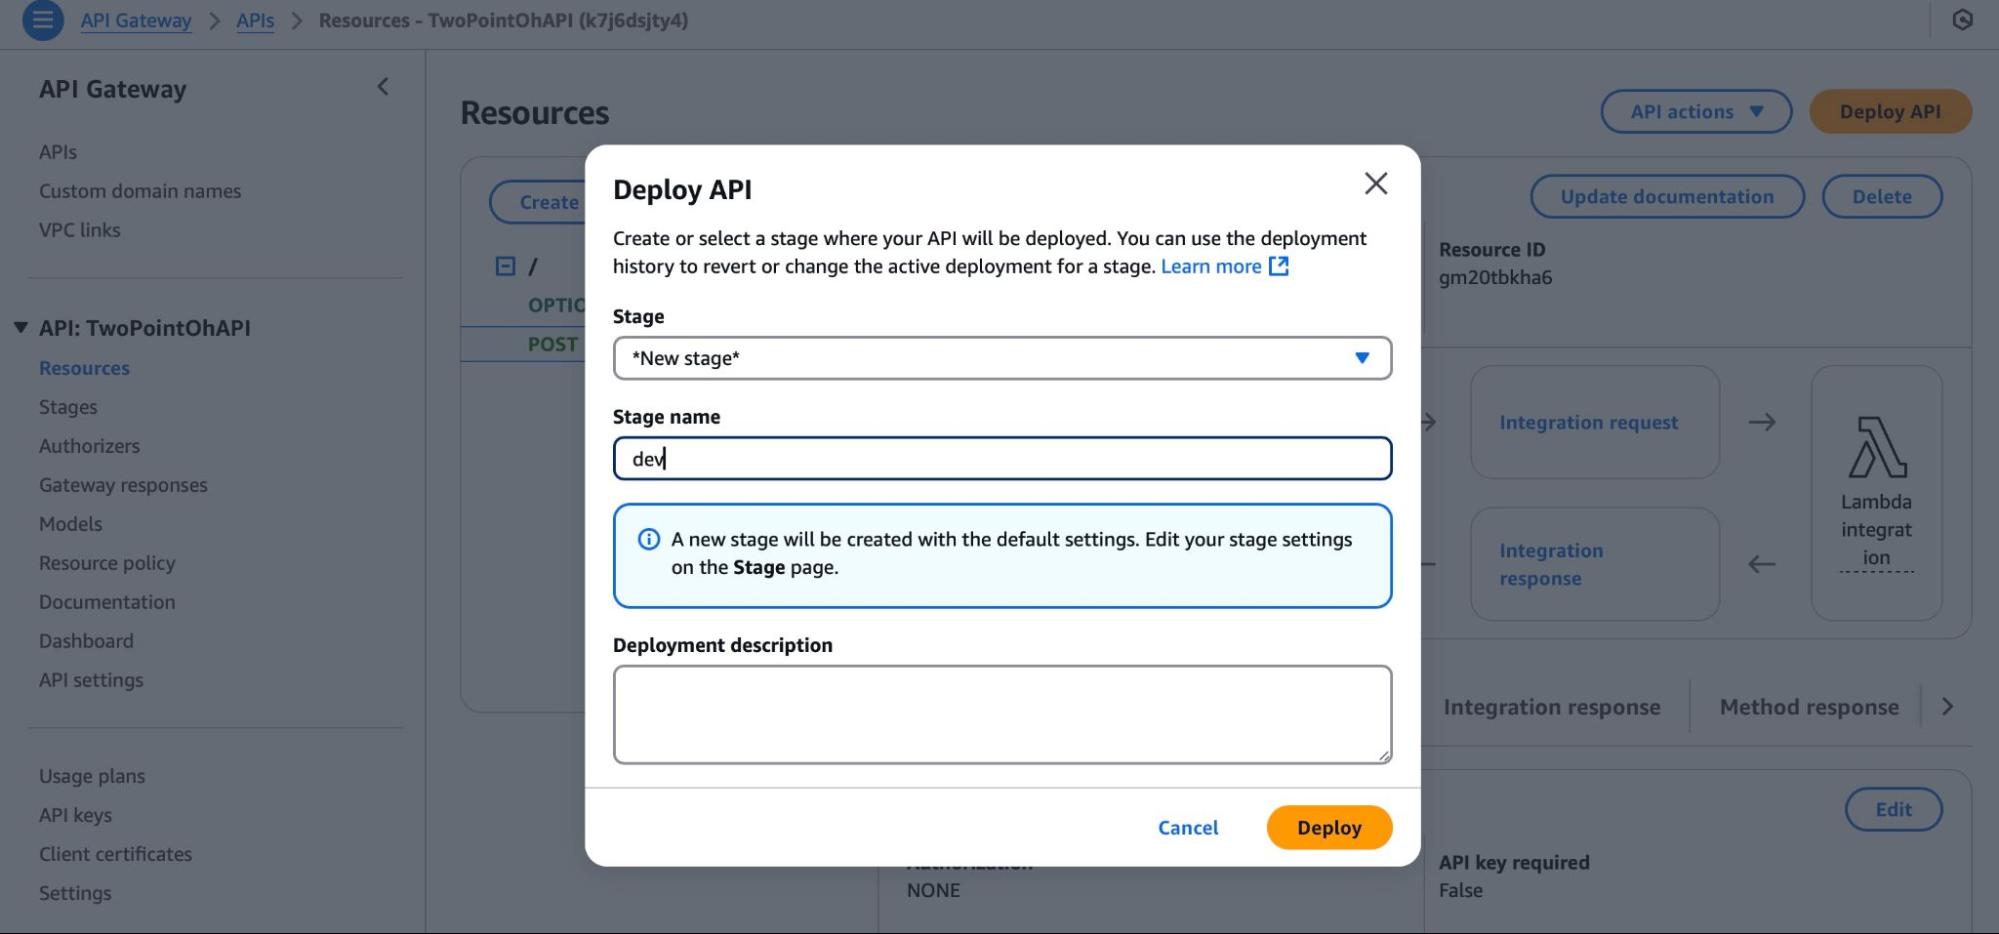Image resolution: width=1999 pixels, height=934 pixels.
Task: Click the Deployment description text area
Action: [x=1002, y=715]
